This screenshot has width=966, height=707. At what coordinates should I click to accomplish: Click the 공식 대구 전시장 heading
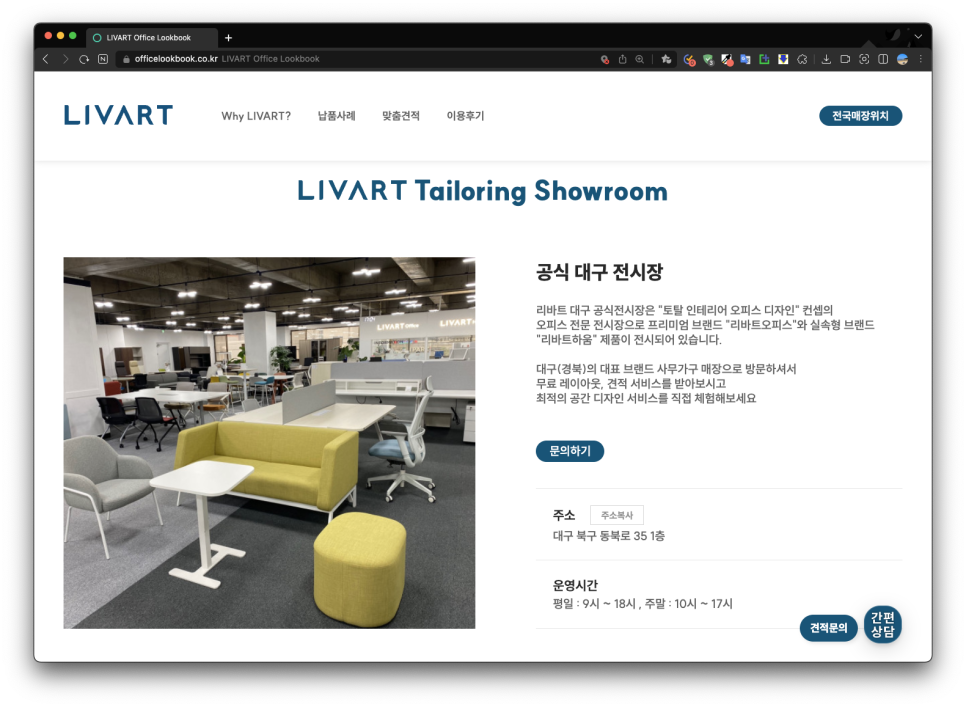(599, 272)
